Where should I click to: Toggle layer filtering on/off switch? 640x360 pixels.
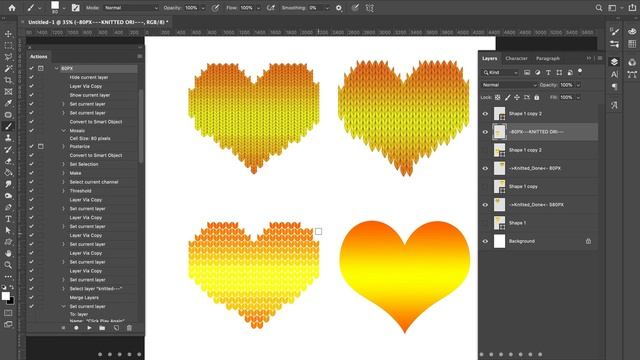tap(580, 71)
